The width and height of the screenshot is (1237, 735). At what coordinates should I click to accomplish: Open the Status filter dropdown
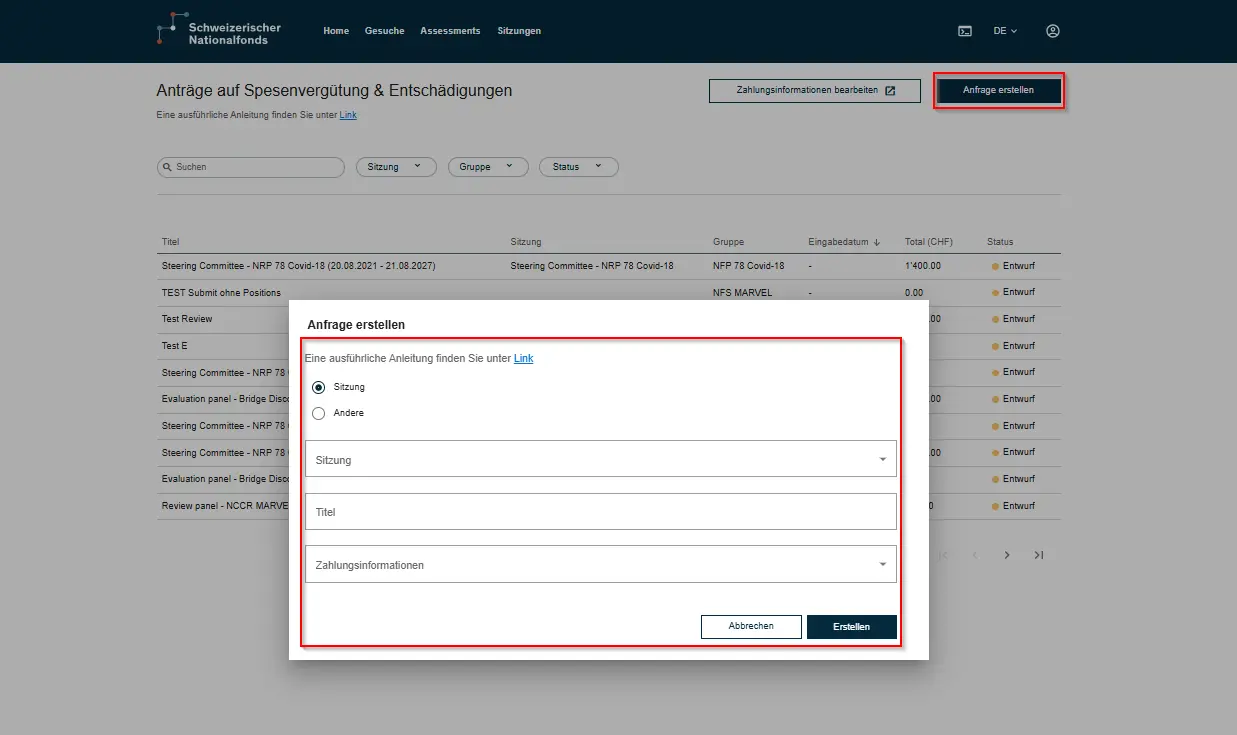click(x=578, y=167)
